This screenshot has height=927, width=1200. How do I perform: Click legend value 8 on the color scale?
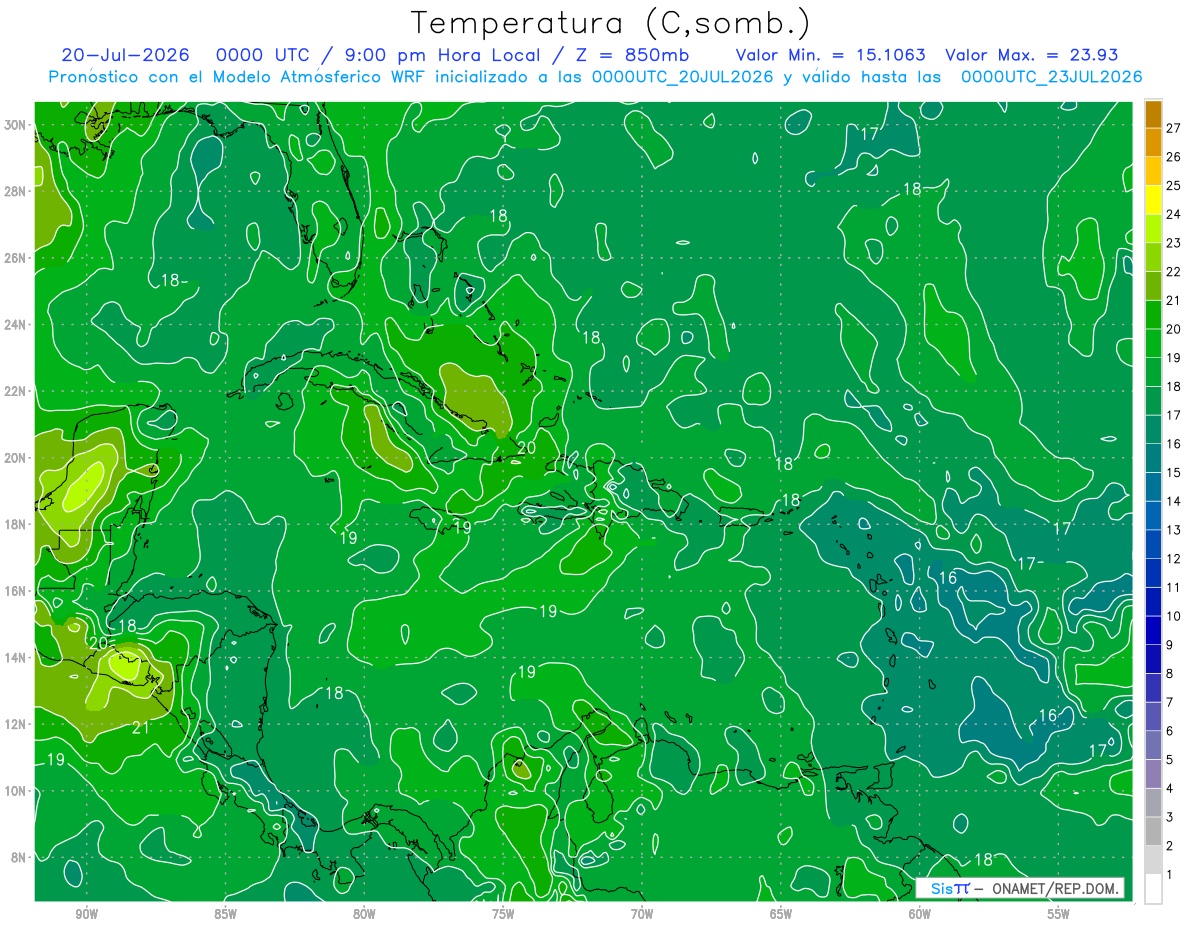click(x=1170, y=673)
